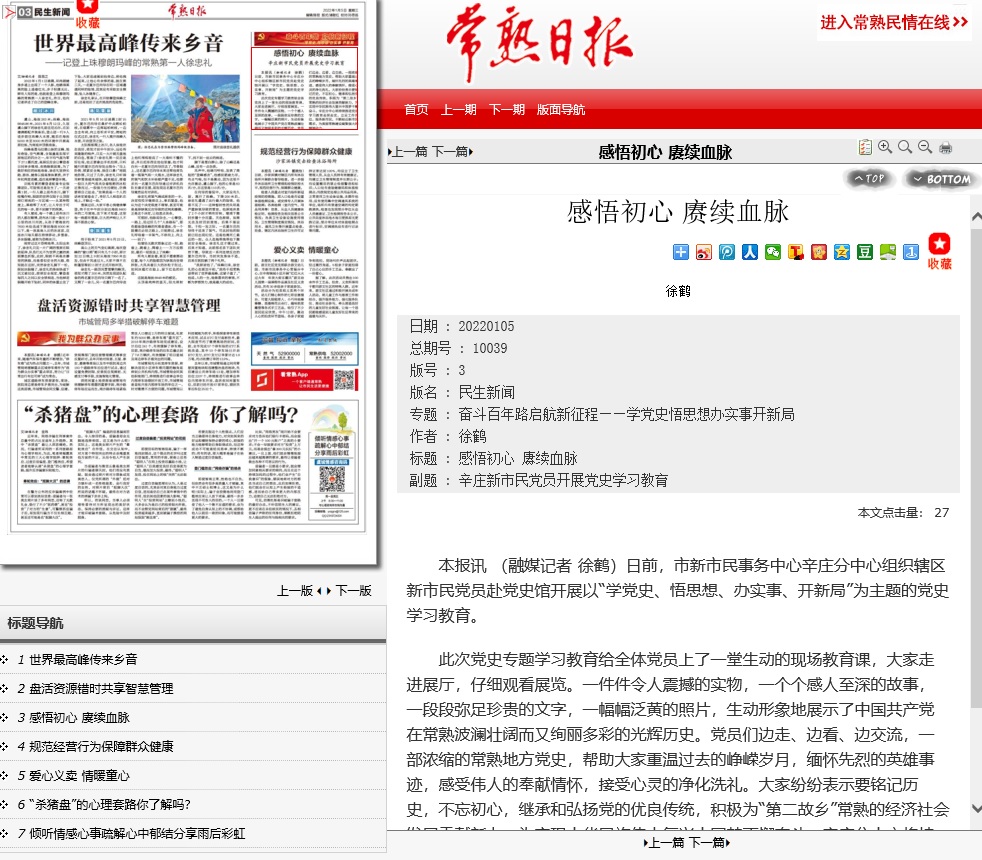Click the 盘活资源错时共享智慧管理 region on thumbnail
Screen dimensions: 982x860
[x=128, y=343]
